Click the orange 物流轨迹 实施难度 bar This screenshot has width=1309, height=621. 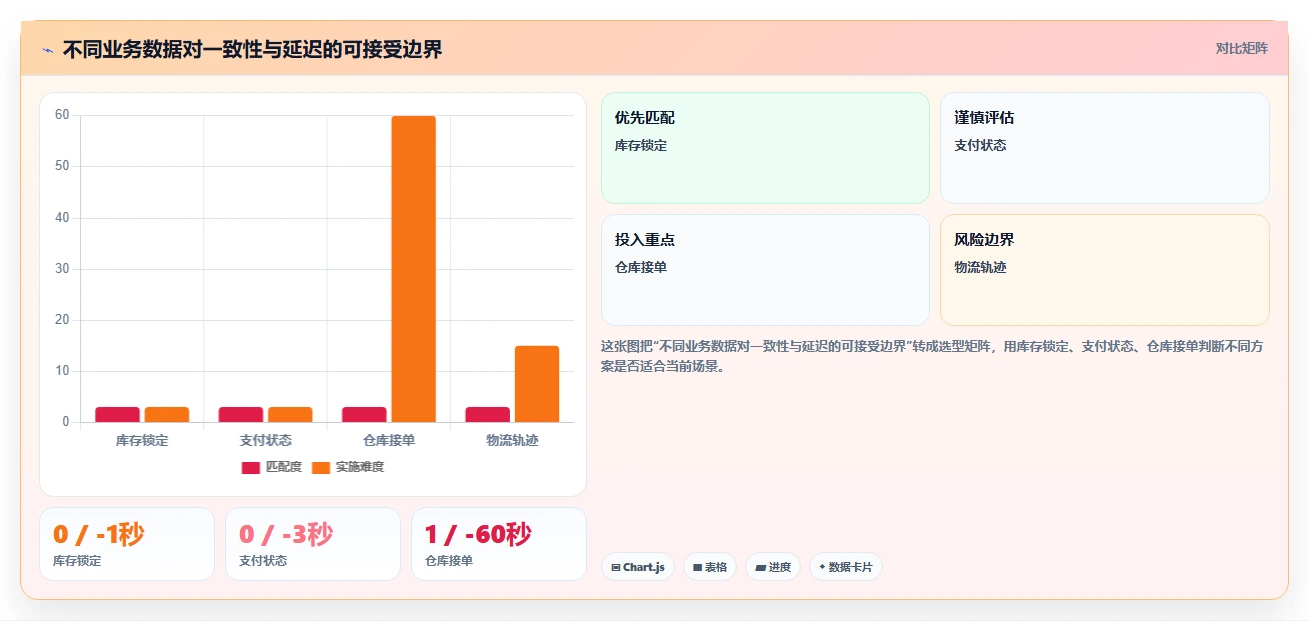coord(537,384)
